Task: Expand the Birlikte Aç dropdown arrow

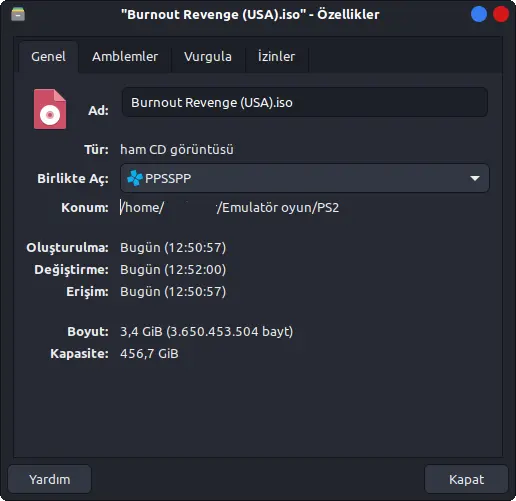Action: coord(475,178)
